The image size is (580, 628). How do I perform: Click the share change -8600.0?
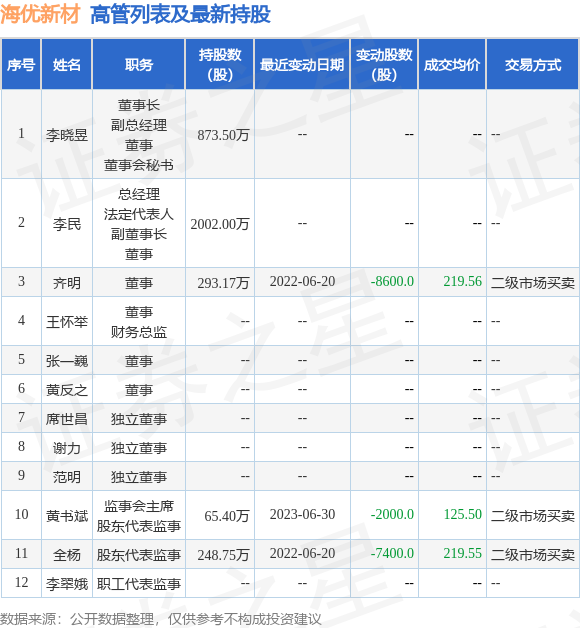(392, 281)
